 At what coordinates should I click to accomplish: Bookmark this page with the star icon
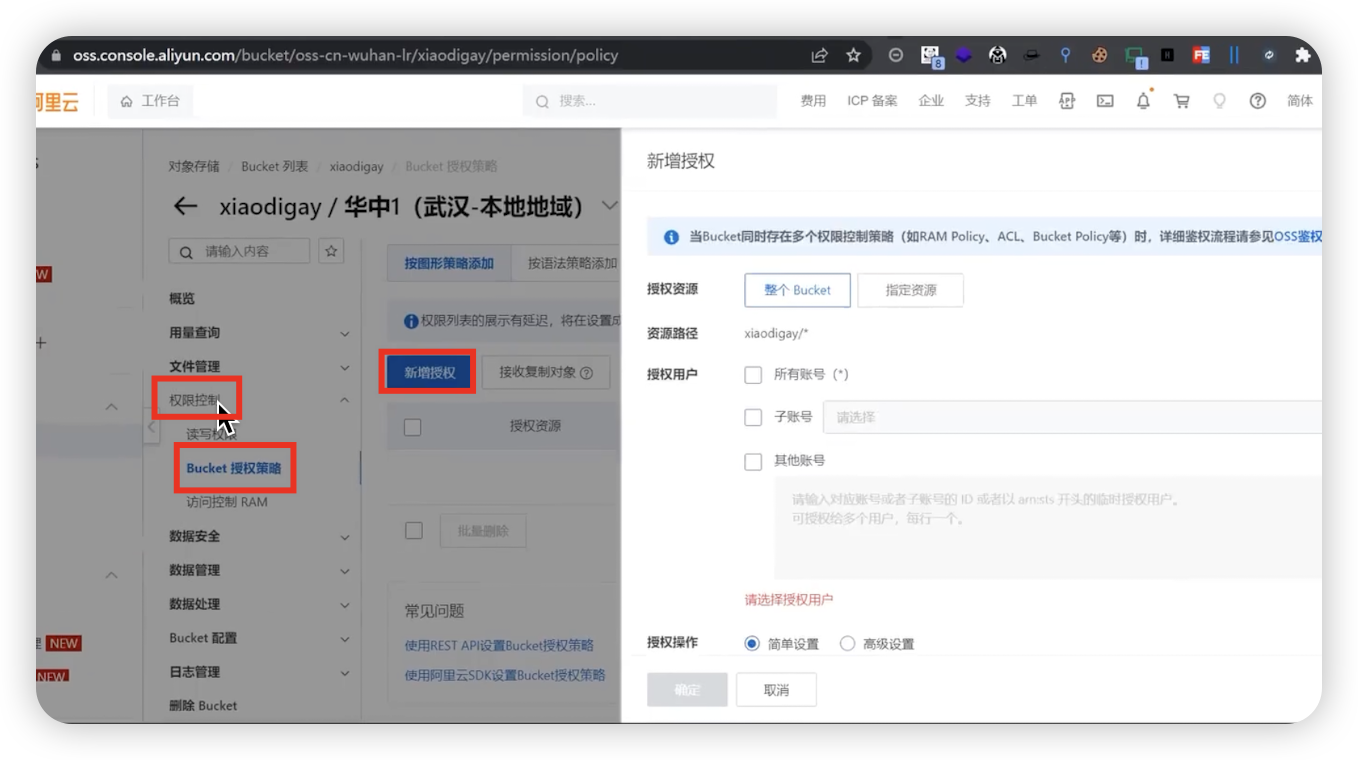(853, 56)
